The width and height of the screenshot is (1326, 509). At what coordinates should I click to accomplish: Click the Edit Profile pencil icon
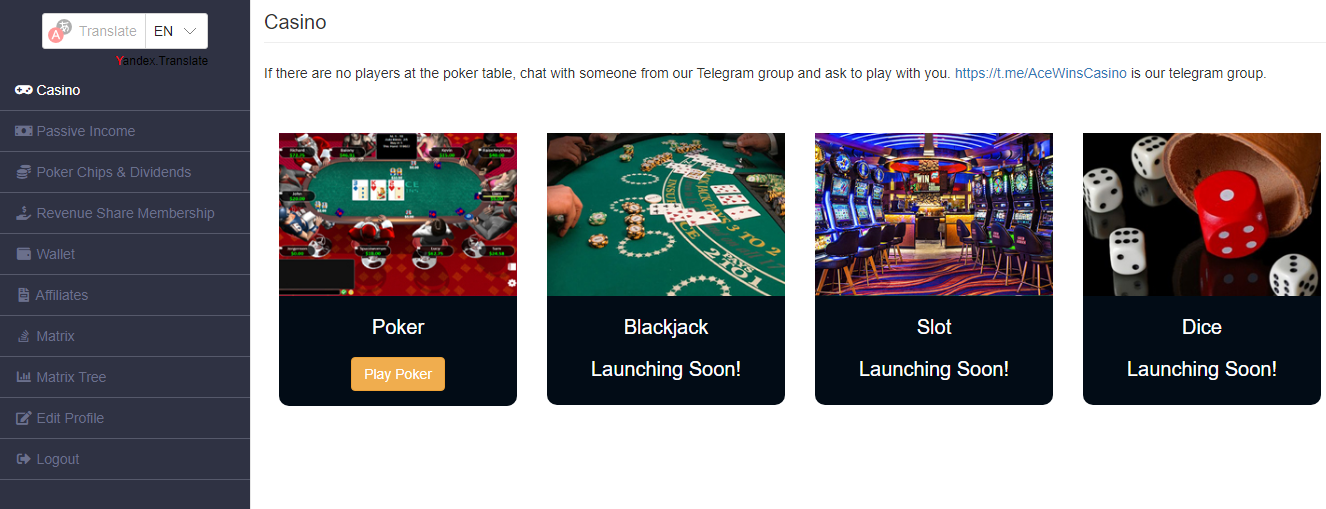pyautogui.click(x=24, y=418)
